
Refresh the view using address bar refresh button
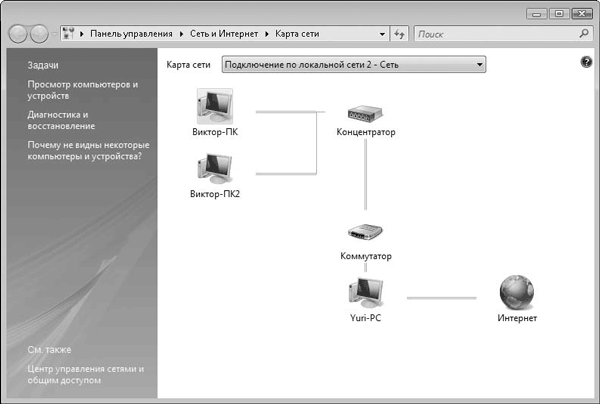[399, 34]
